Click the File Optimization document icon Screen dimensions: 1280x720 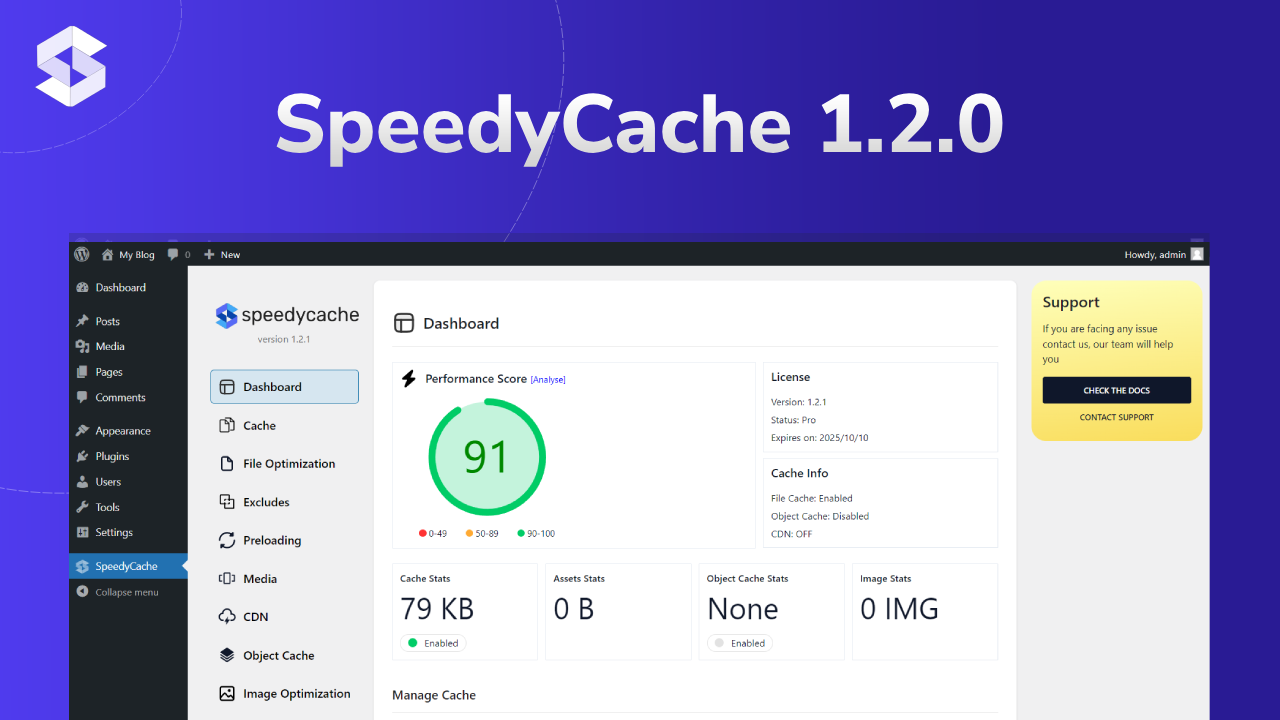click(x=227, y=464)
